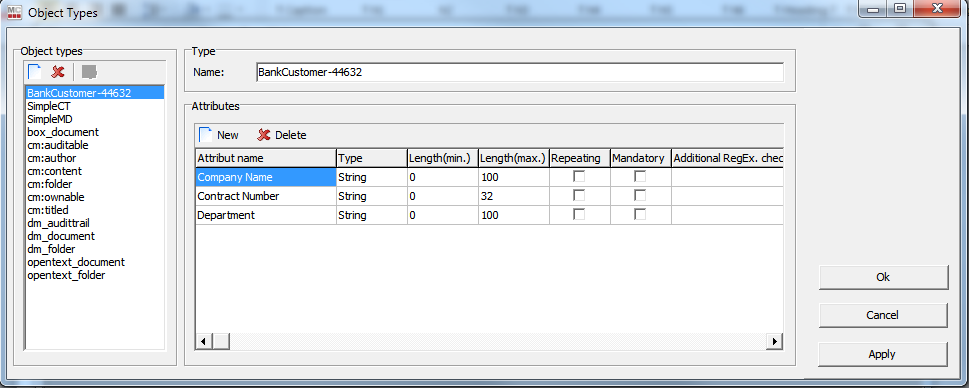Select opentext_document in object types list
This screenshot has width=969, height=388.
tap(76, 262)
